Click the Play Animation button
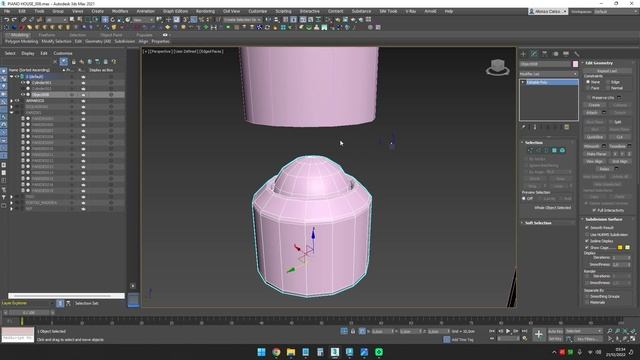Viewport: 640px width, 360px height. click(508, 331)
